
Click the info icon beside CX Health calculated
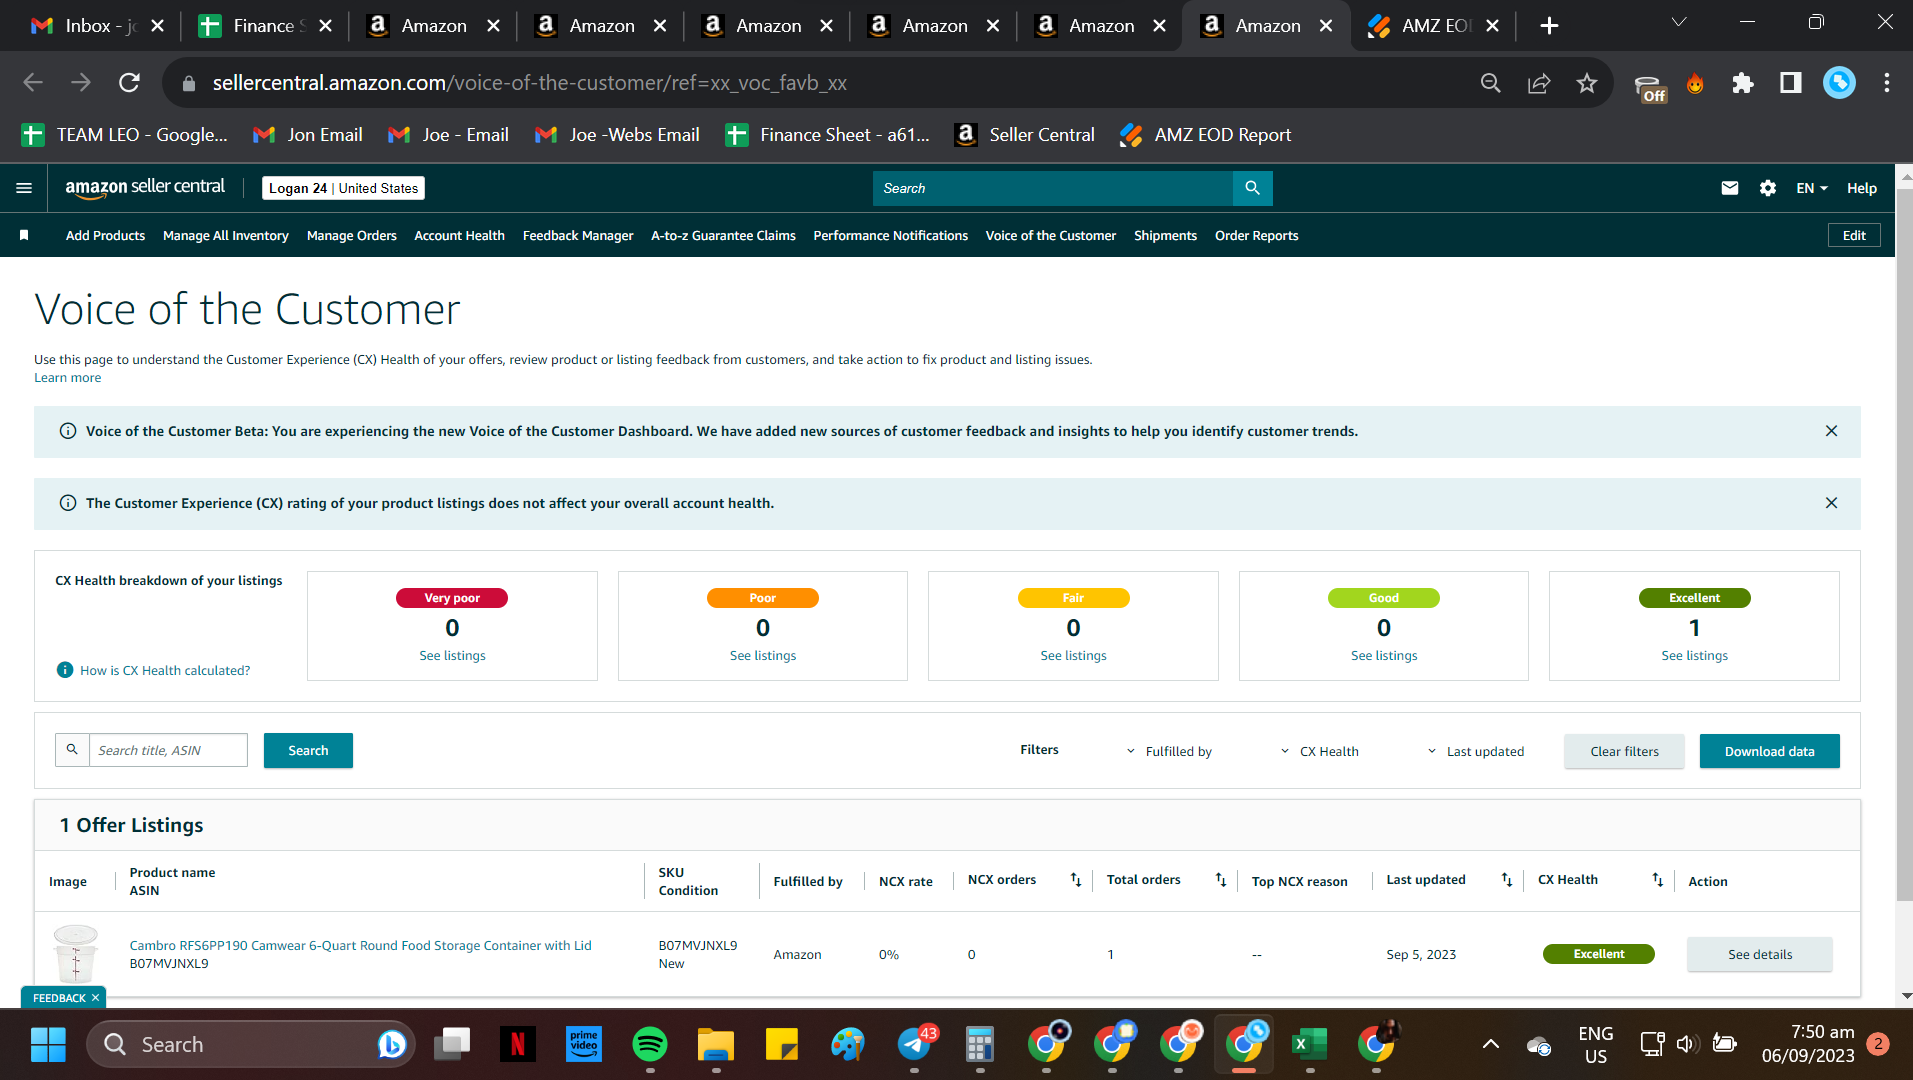65,670
